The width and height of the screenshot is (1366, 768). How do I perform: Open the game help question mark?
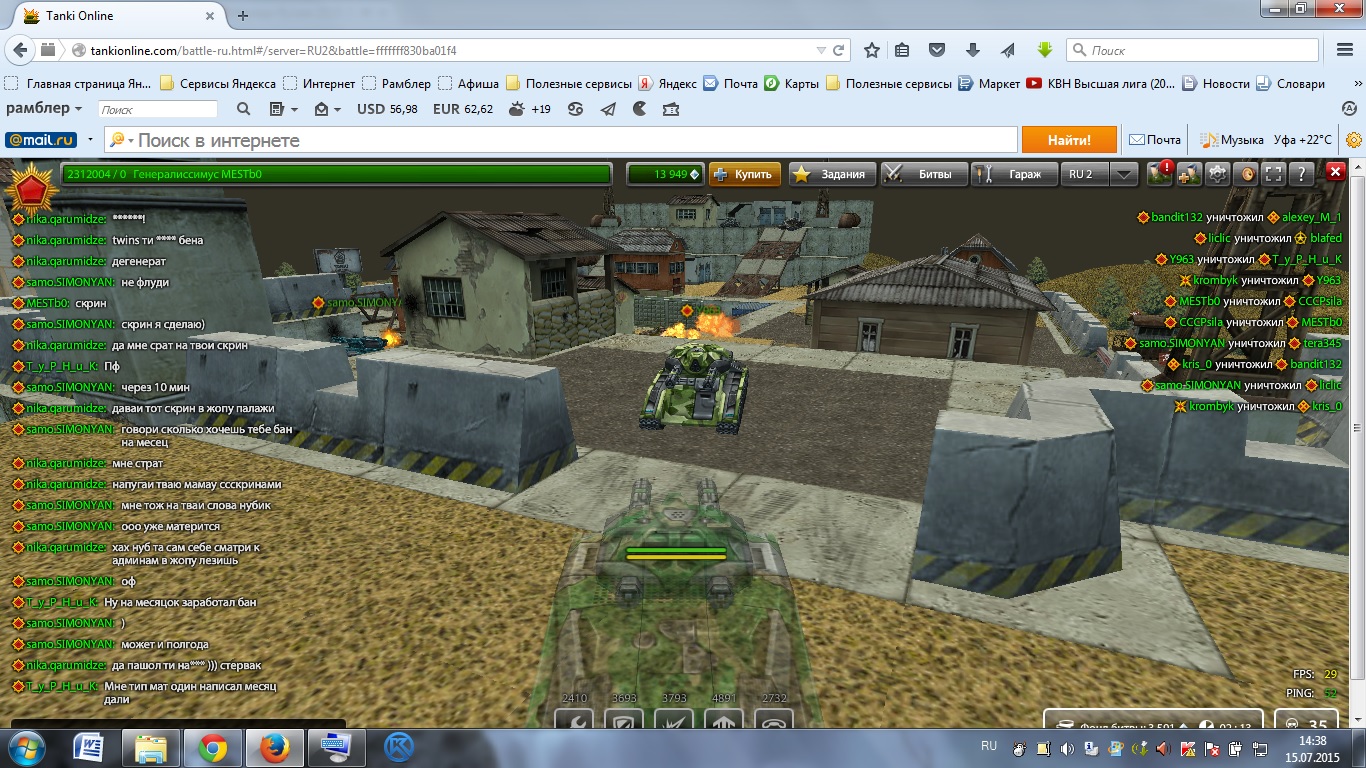(1301, 174)
